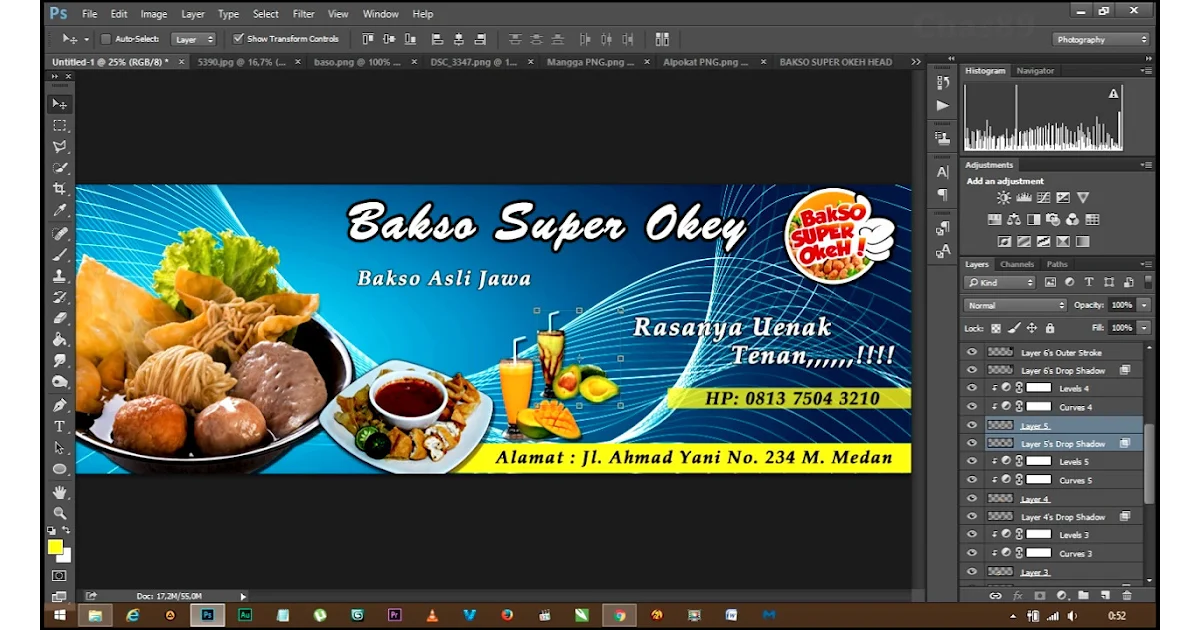The height and width of the screenshot is (630, 1200).
Task: Toggle visibility of Curves 5 layer
Action: click(x=971, y=480)
